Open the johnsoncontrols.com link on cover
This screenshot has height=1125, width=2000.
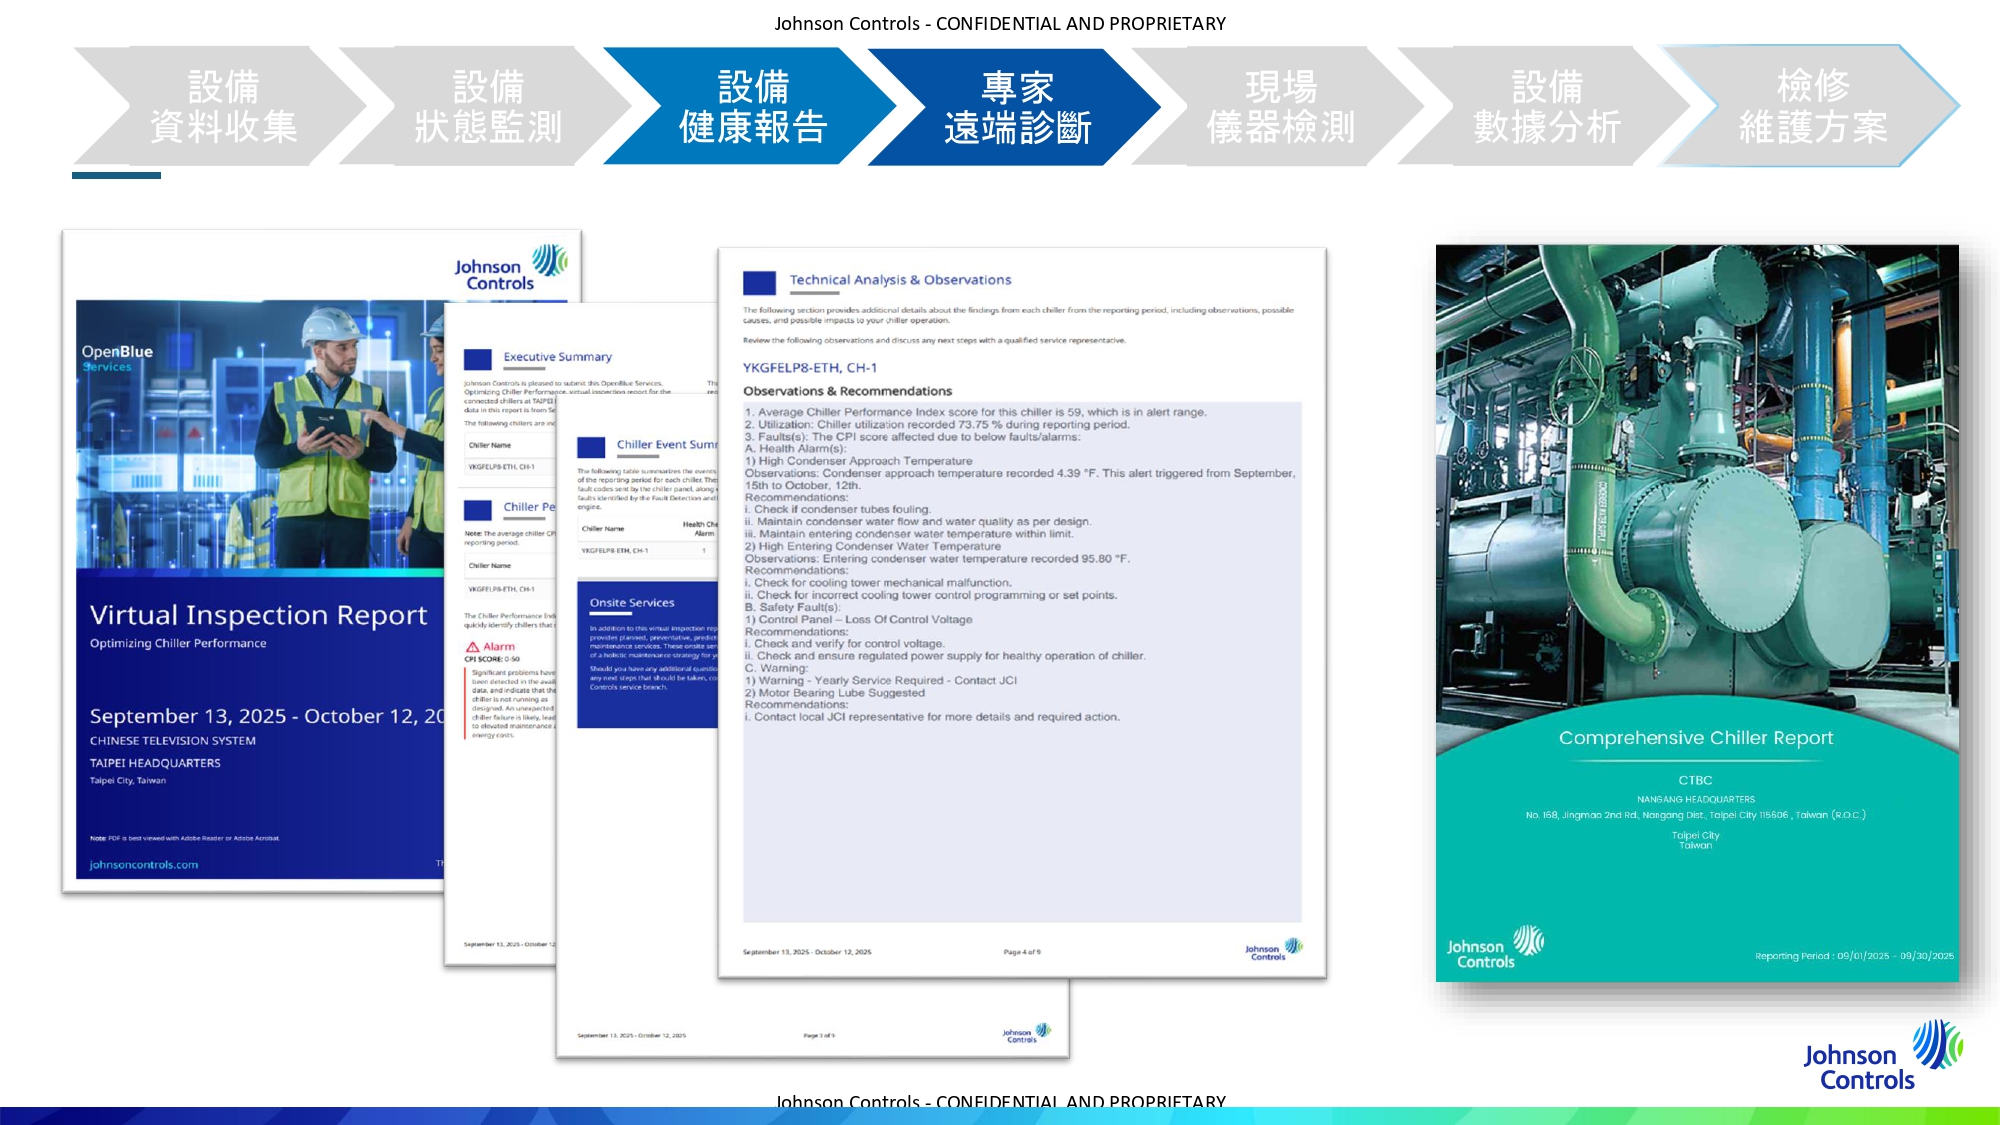point(144,865)
